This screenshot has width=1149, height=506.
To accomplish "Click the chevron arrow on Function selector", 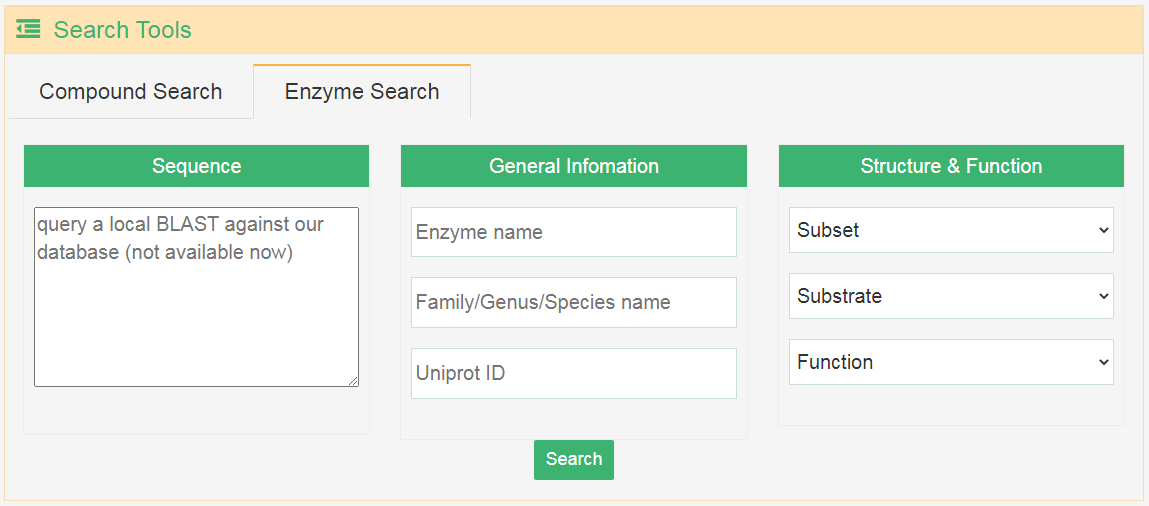I will [1103, 362].
